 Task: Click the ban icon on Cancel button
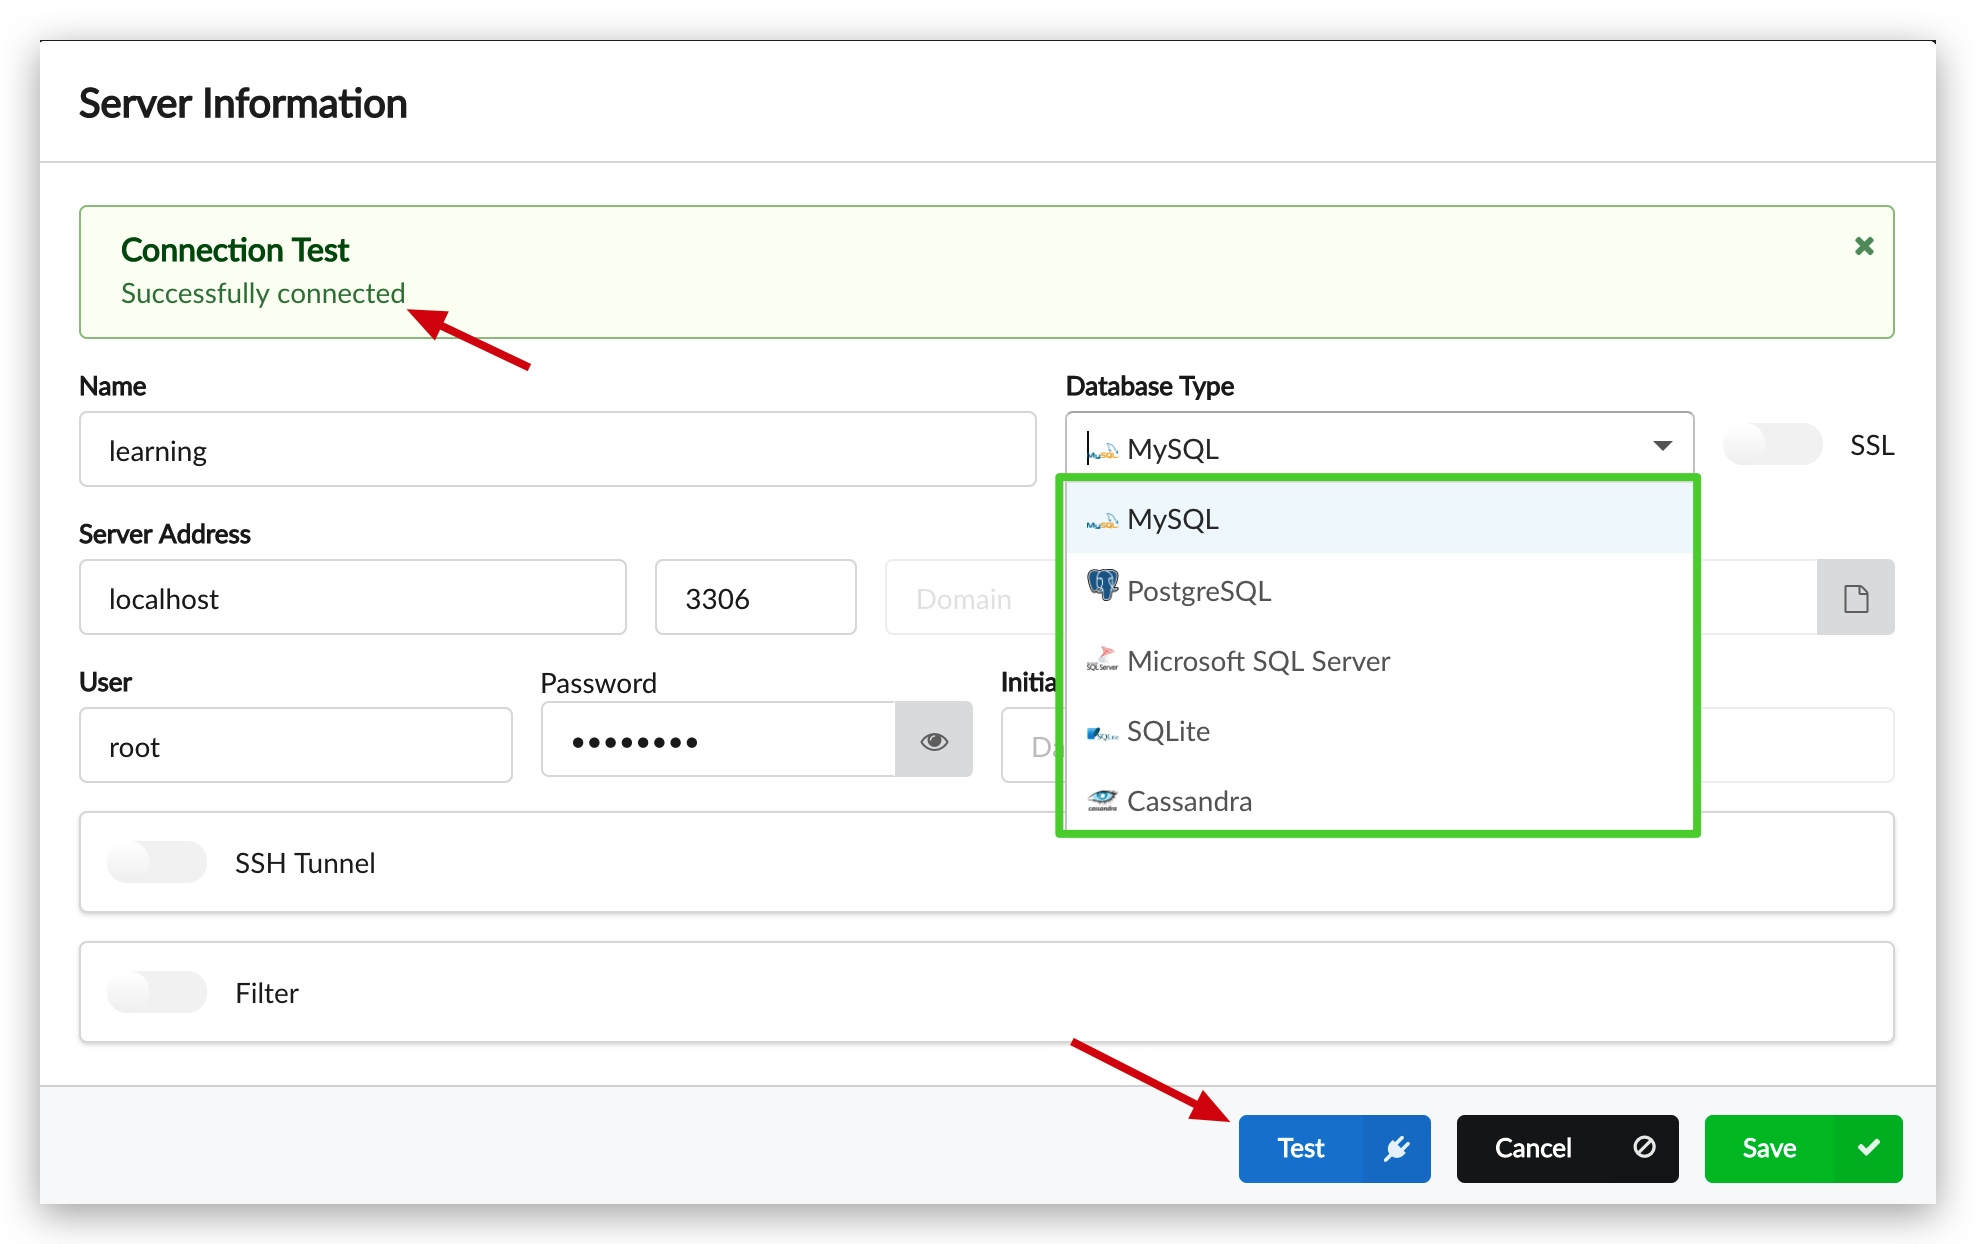click(x=1644, y=1147)
